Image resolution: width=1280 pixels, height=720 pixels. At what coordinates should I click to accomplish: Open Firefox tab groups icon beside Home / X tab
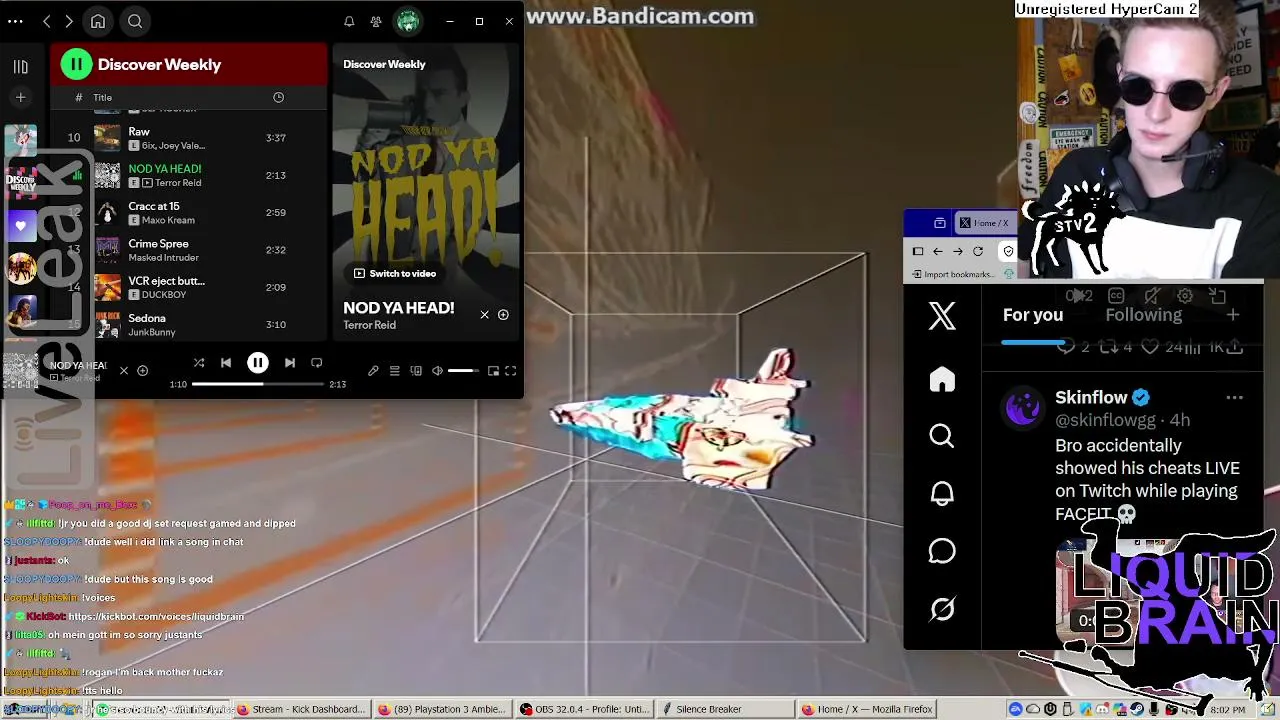pos(939,223)
